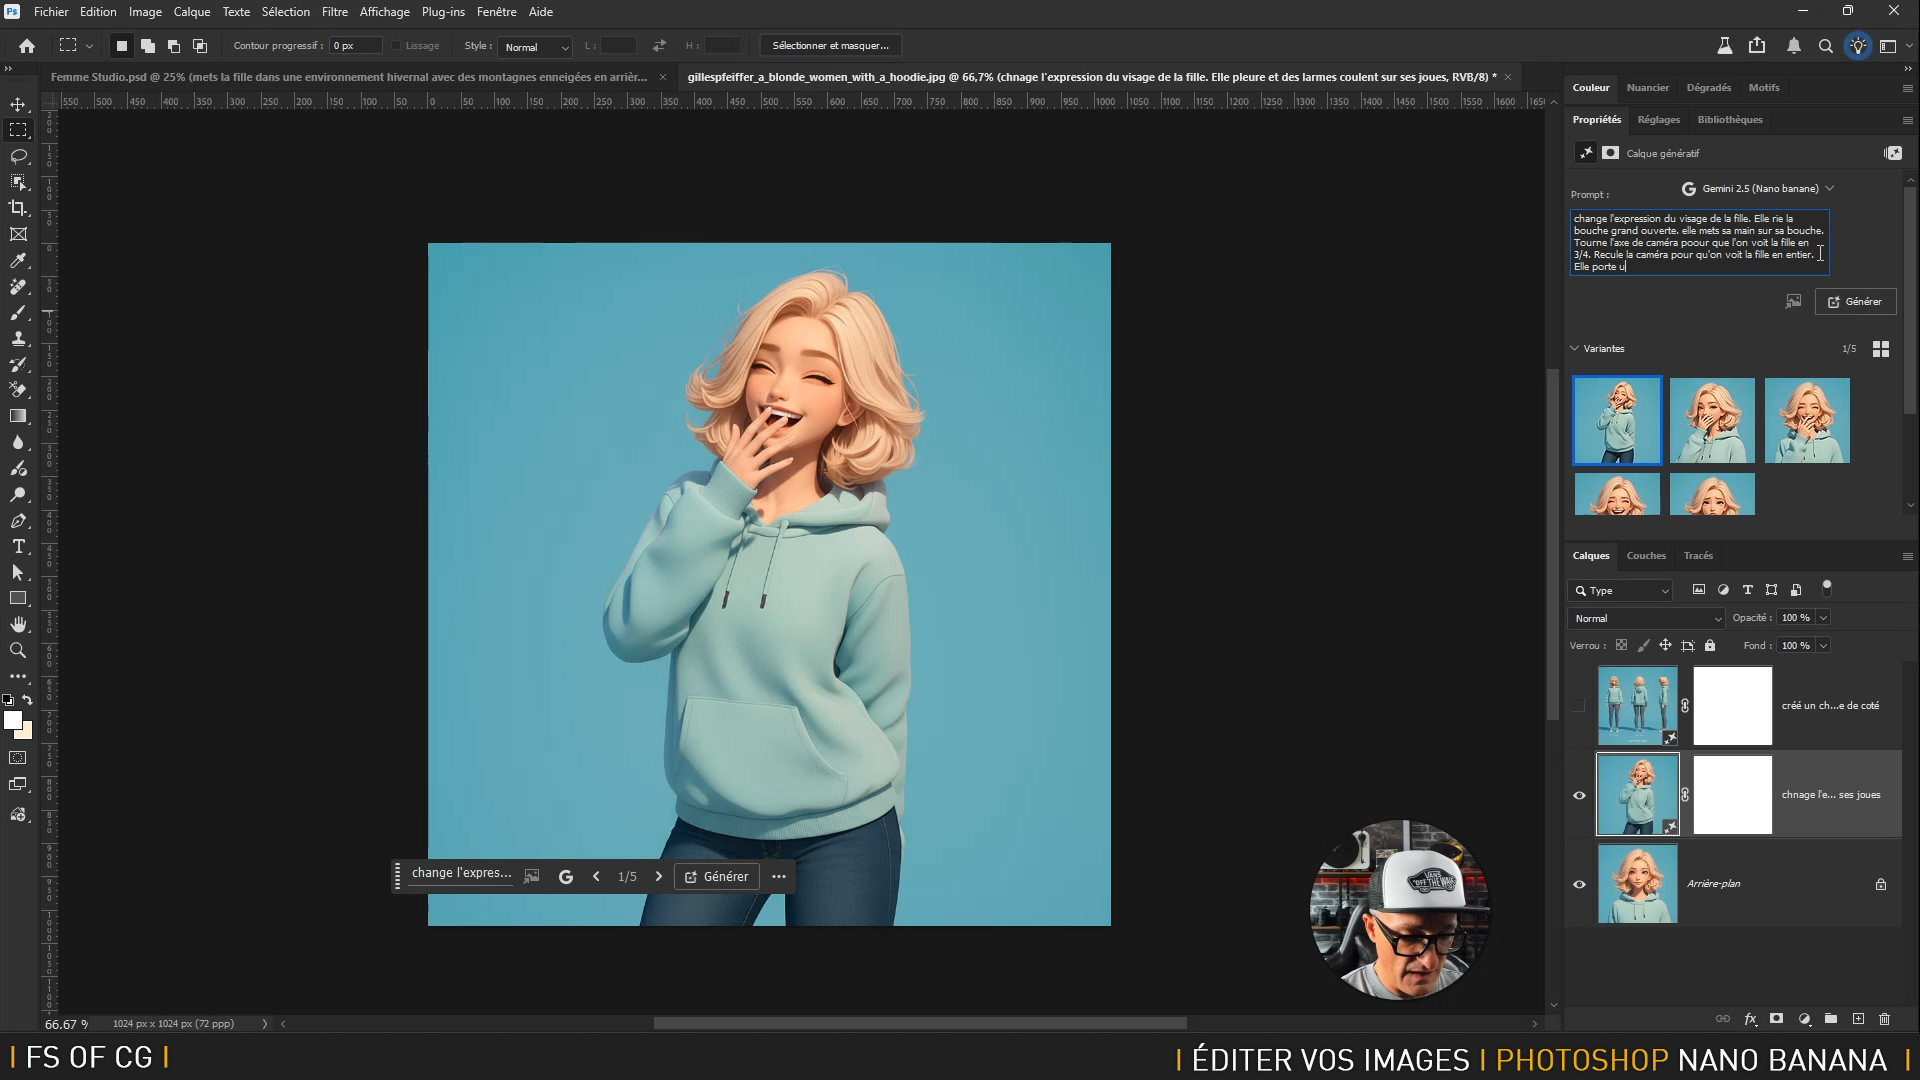Select the Clone Stamp tool
The width and height of the screenshot is (1920, 1080).
[x=18, y=338]
